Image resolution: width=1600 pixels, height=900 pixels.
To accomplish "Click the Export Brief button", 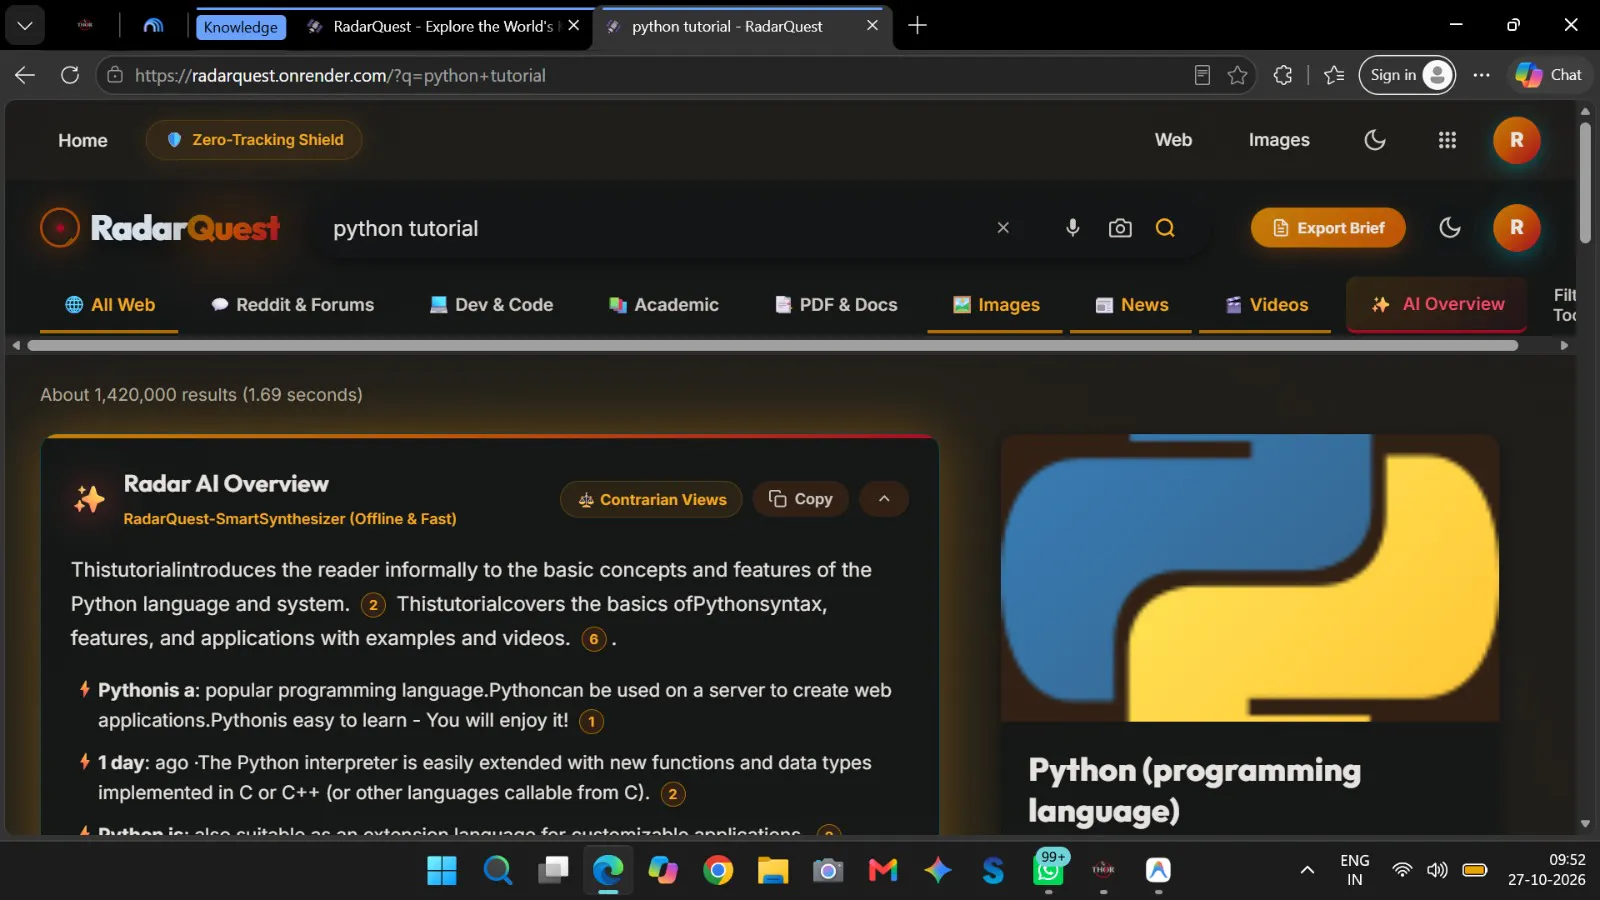I will [1328, 228].
